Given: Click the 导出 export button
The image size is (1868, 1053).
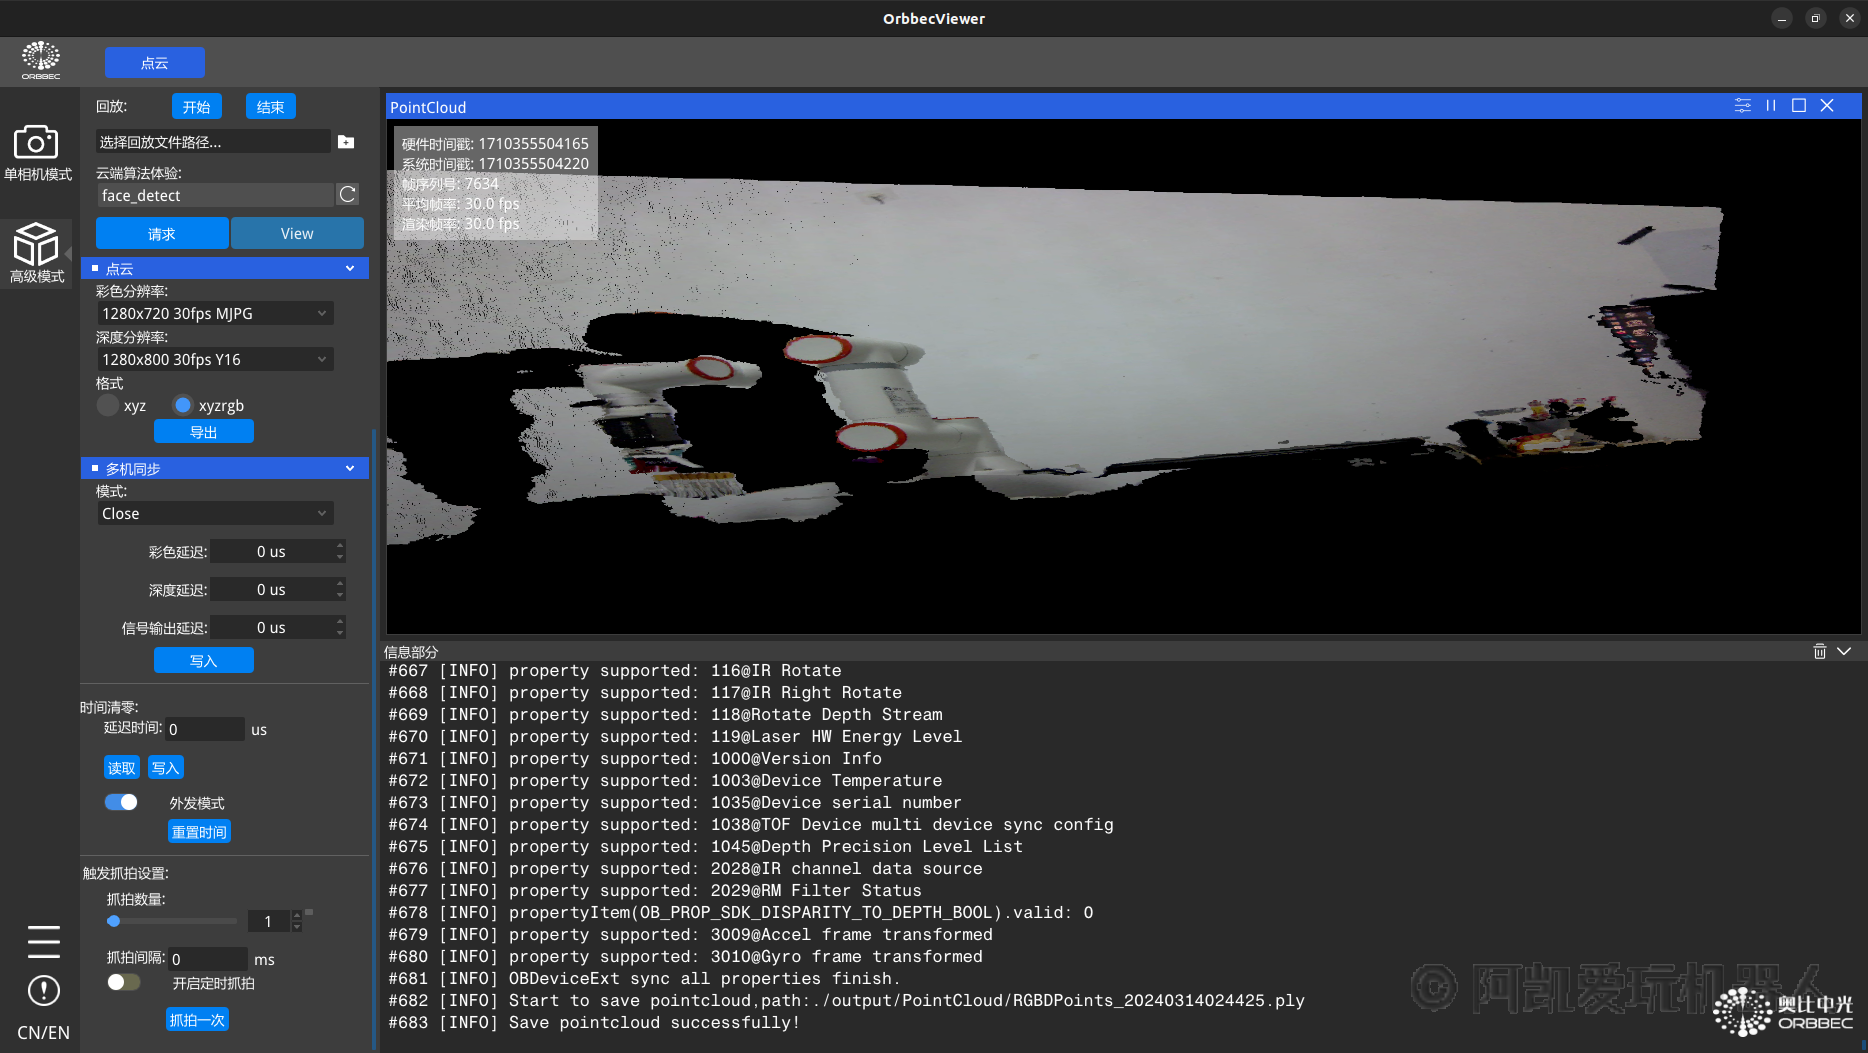Looking at the screenshot, I should (203, 432).
